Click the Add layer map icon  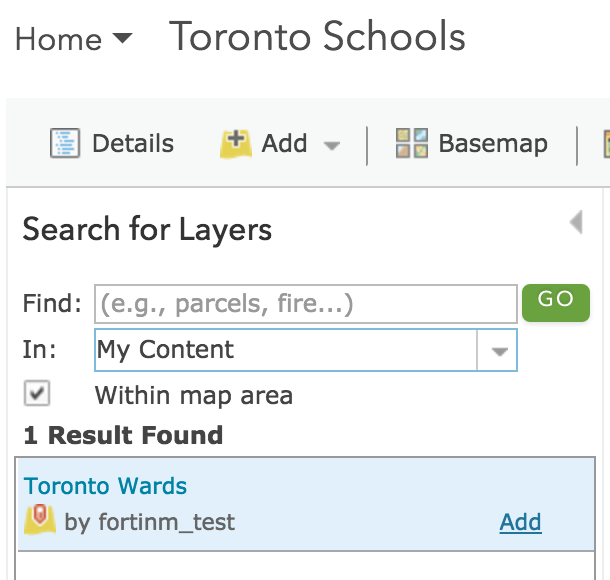[236, 144]
